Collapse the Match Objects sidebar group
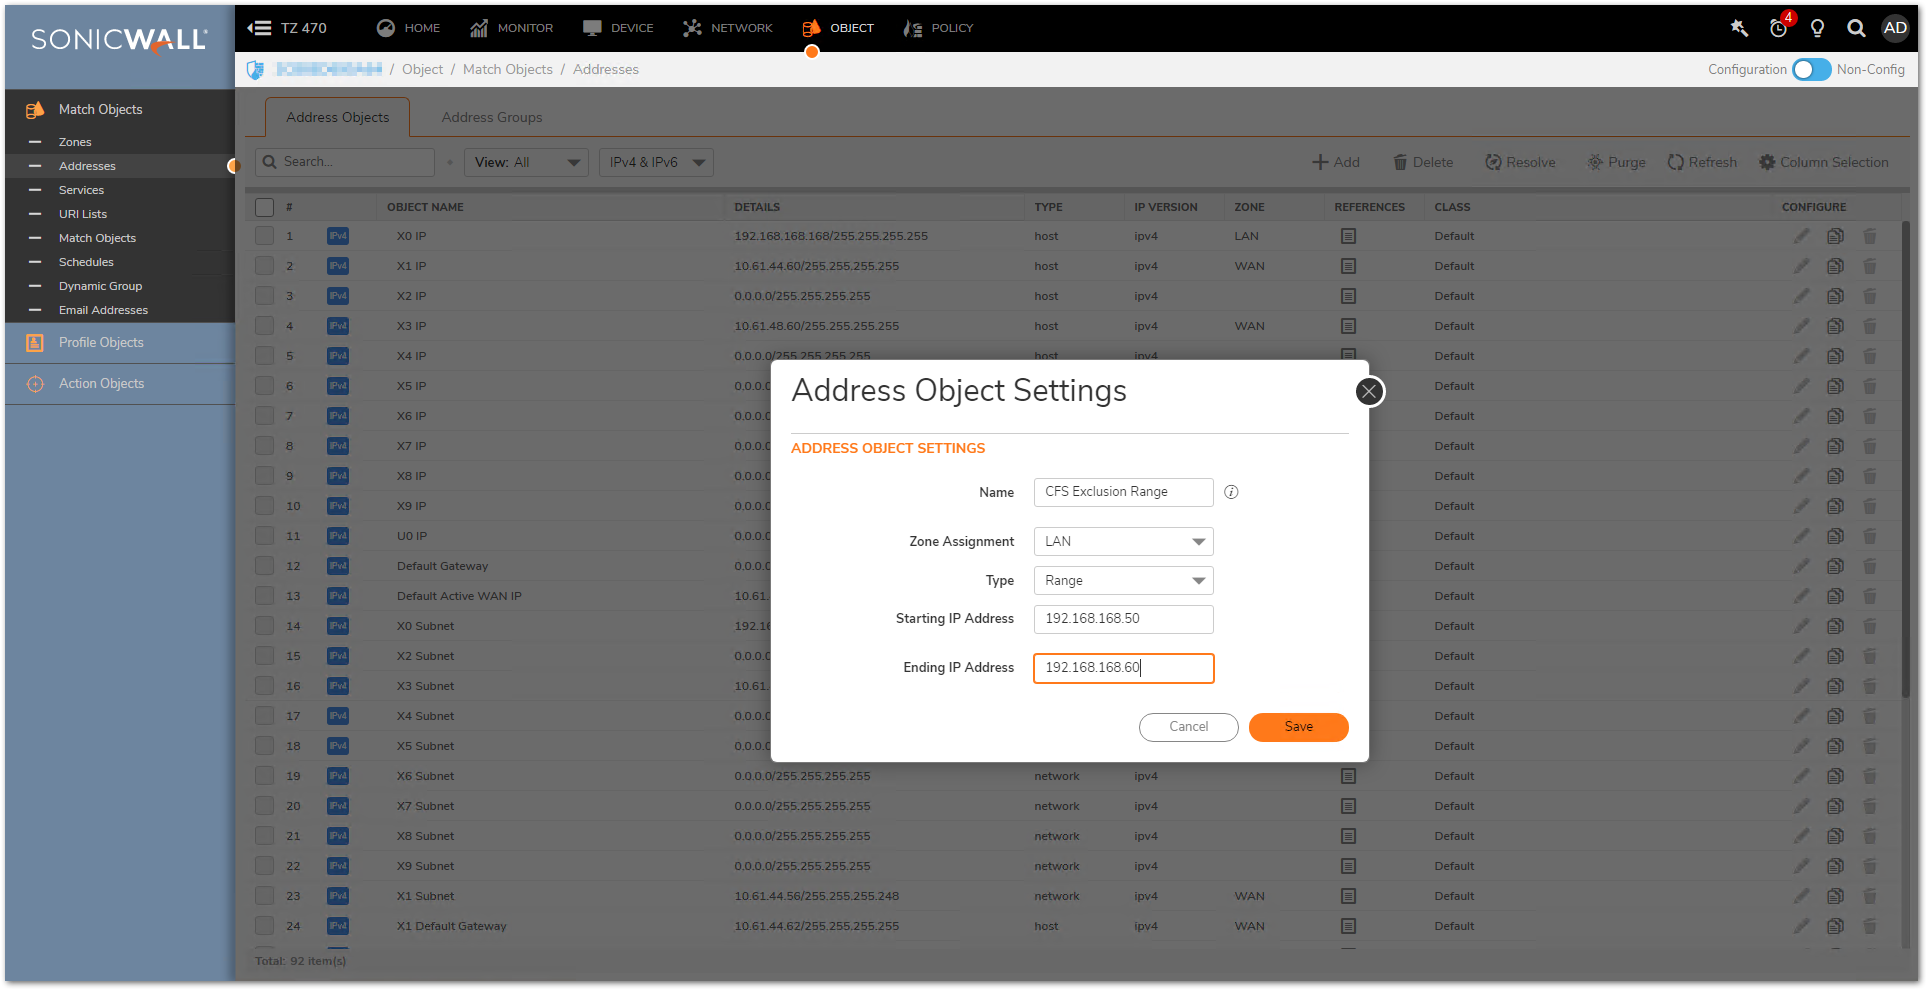 120,110
